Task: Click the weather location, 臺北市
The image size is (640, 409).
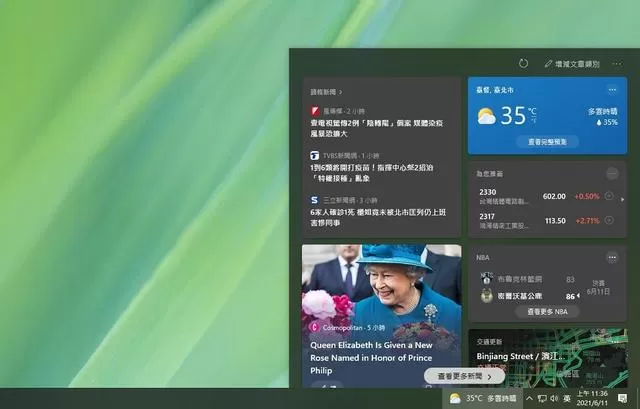Action: point(494,90)
